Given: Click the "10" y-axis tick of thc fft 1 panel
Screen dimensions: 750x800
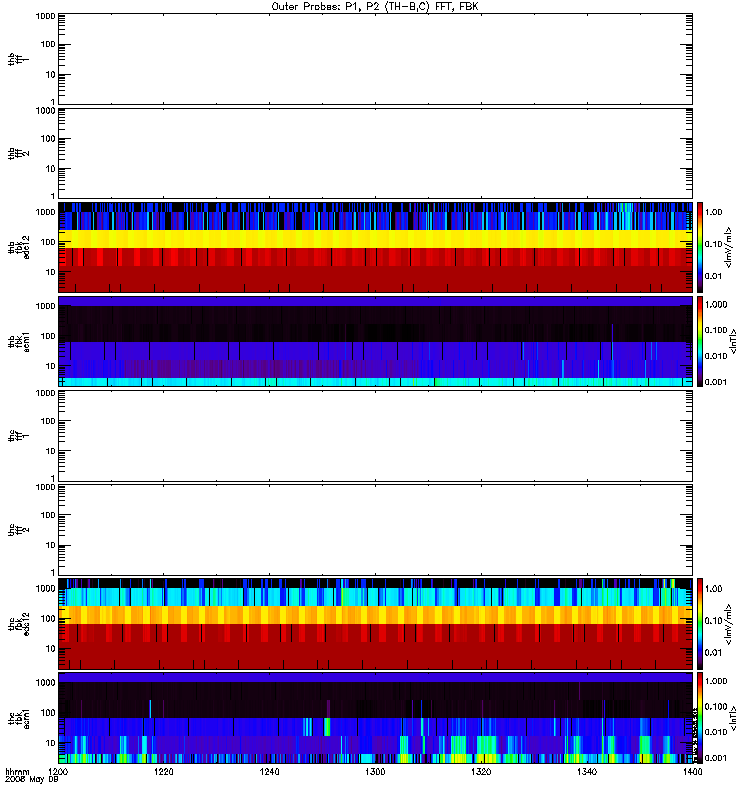Looking at the screenshot, I should pyautogui.click(x=50, y=452).
